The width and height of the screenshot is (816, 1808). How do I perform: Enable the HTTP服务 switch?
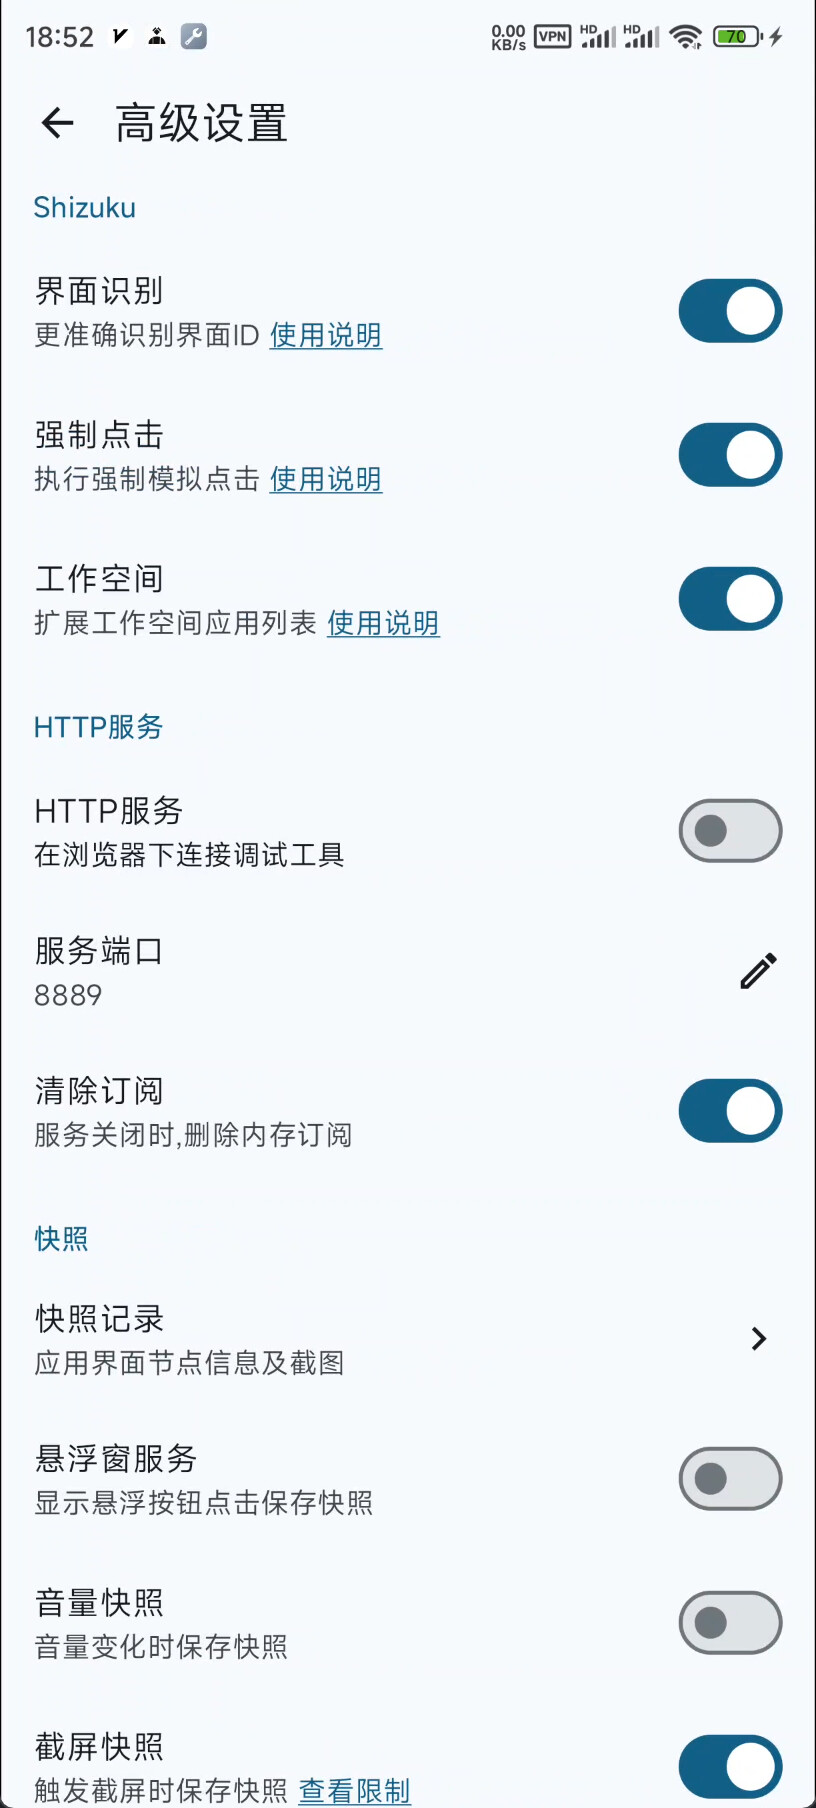click(x=730, y=831)
